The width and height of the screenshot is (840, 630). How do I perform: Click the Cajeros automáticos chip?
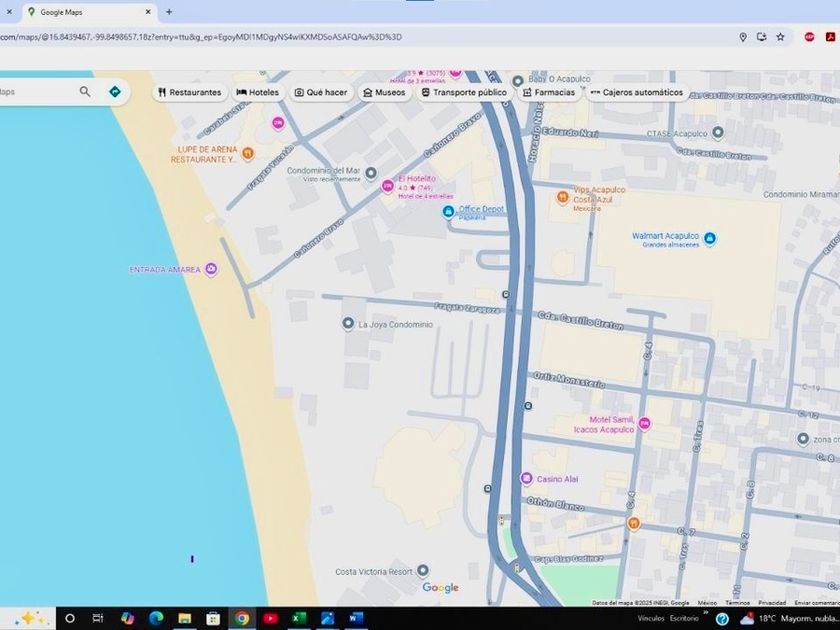click(636, 92)
